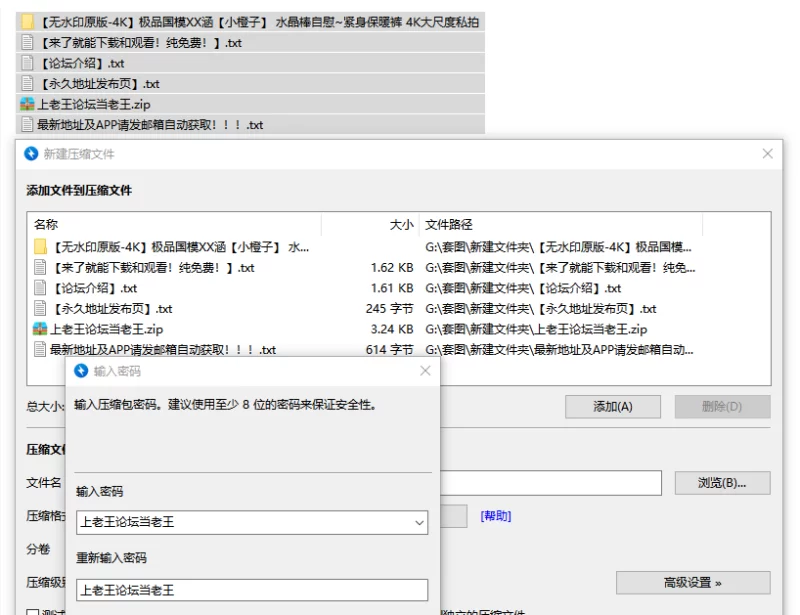Click the 名称 column header
Image resolution: width=800 pixels, height=615 pixels.
point(46,225)
